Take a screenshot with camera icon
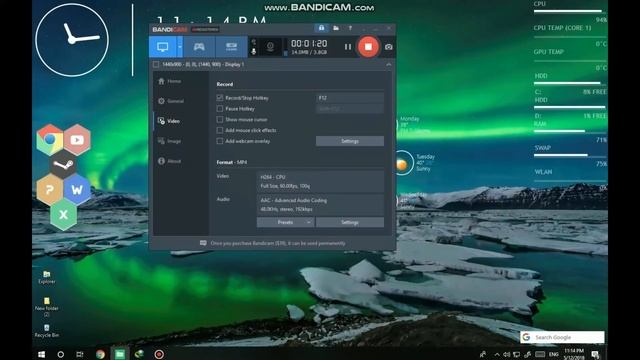 click(x=389, y=47)
